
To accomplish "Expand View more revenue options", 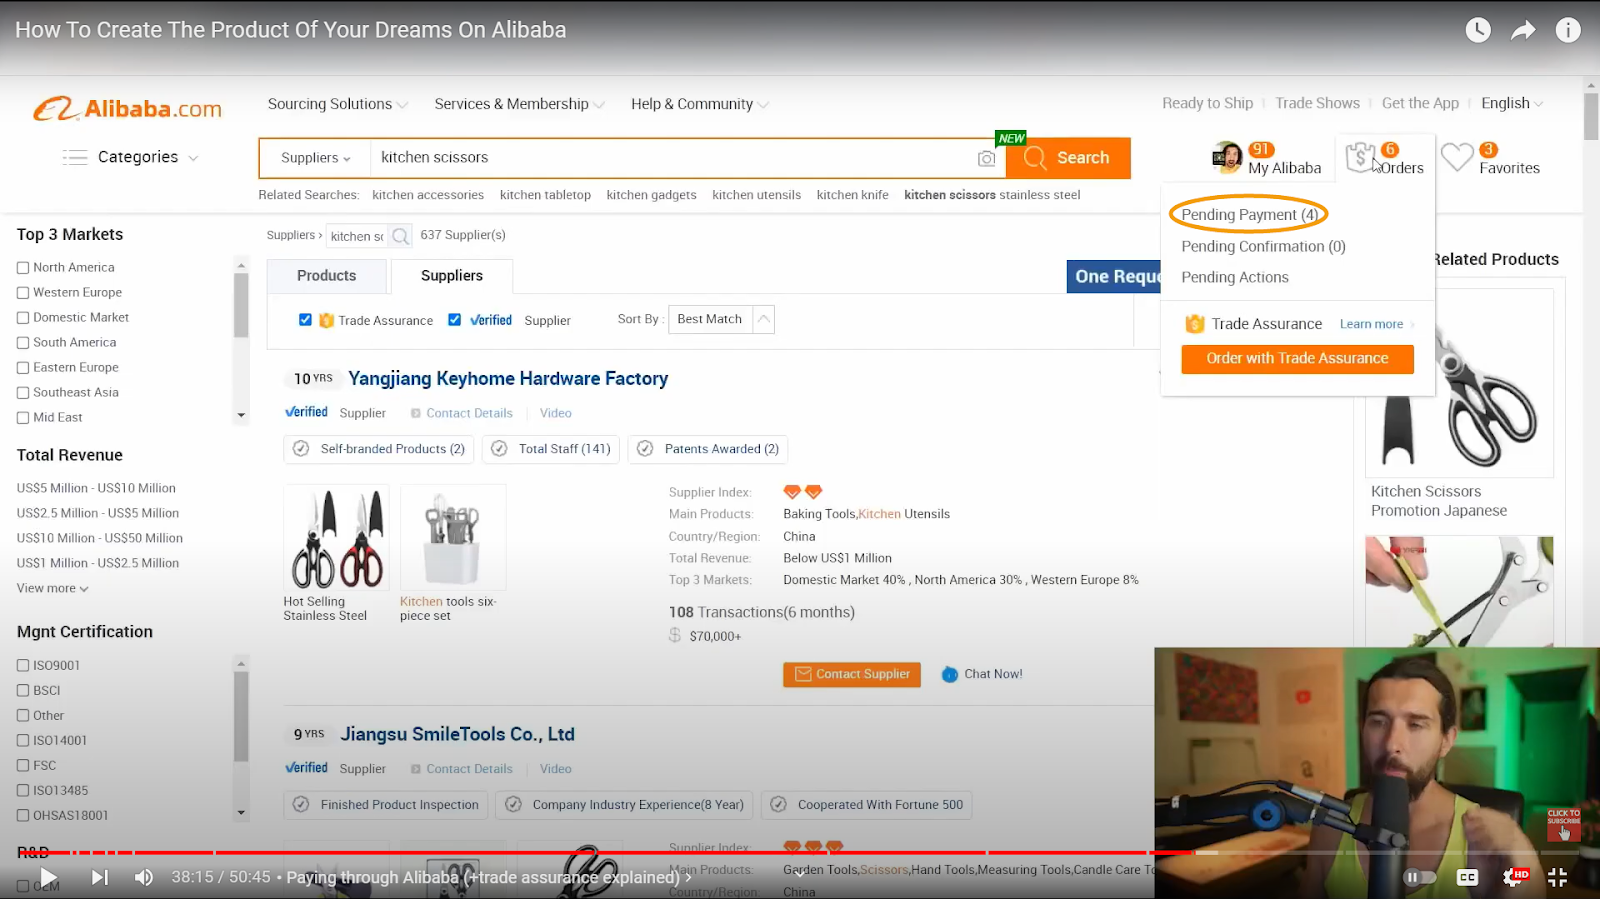I will pos(53,588).
